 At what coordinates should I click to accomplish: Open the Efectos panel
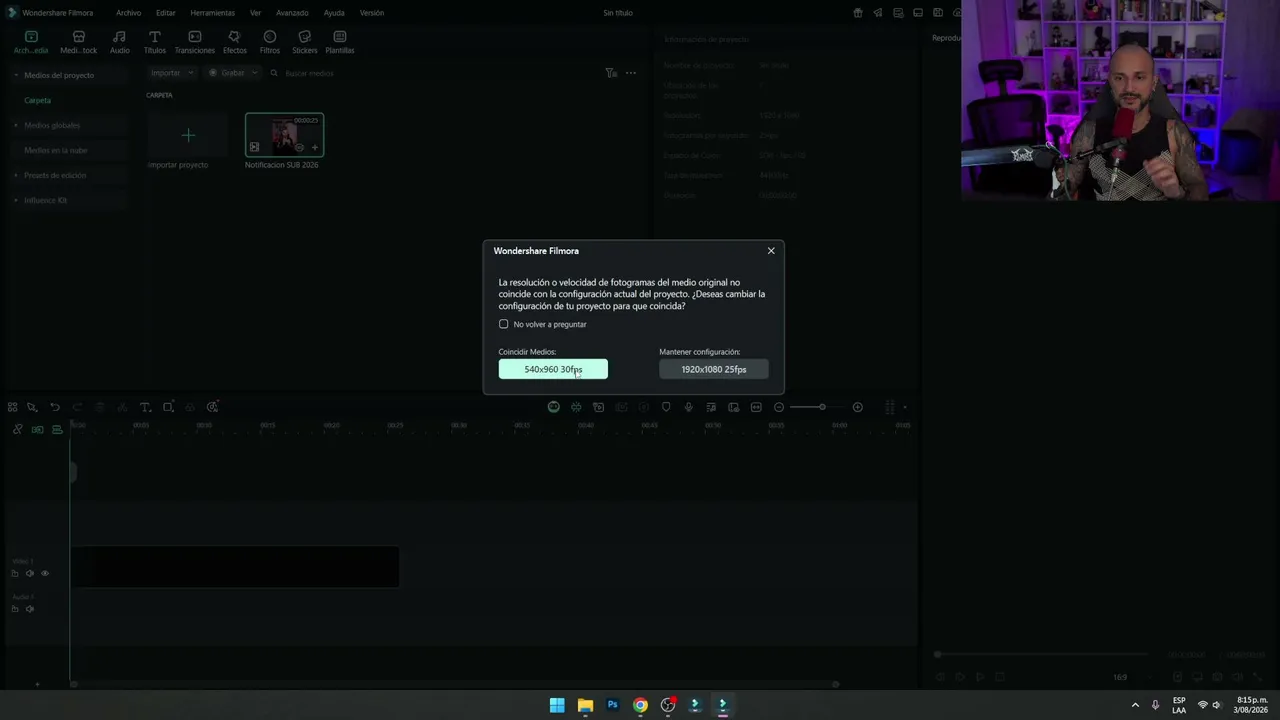pos(235,41)
